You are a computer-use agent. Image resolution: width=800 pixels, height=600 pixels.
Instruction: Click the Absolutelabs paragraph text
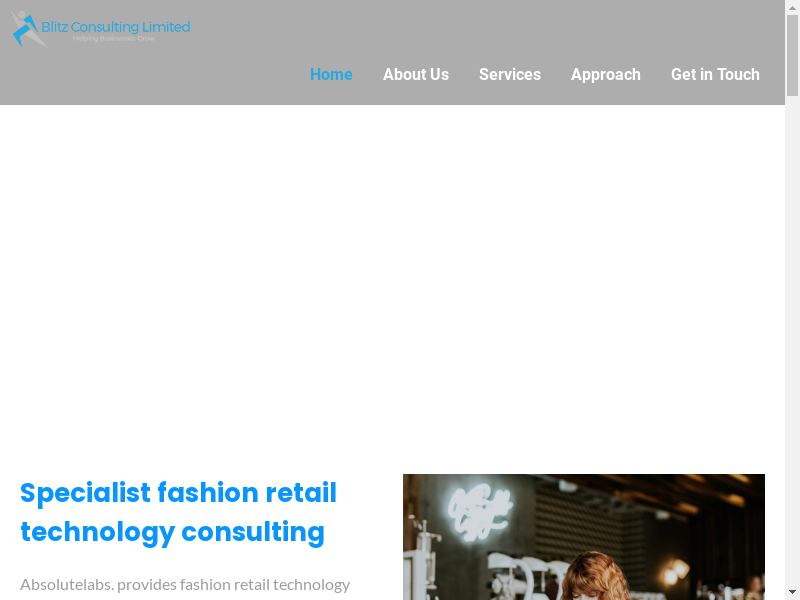tap(185, 585)
